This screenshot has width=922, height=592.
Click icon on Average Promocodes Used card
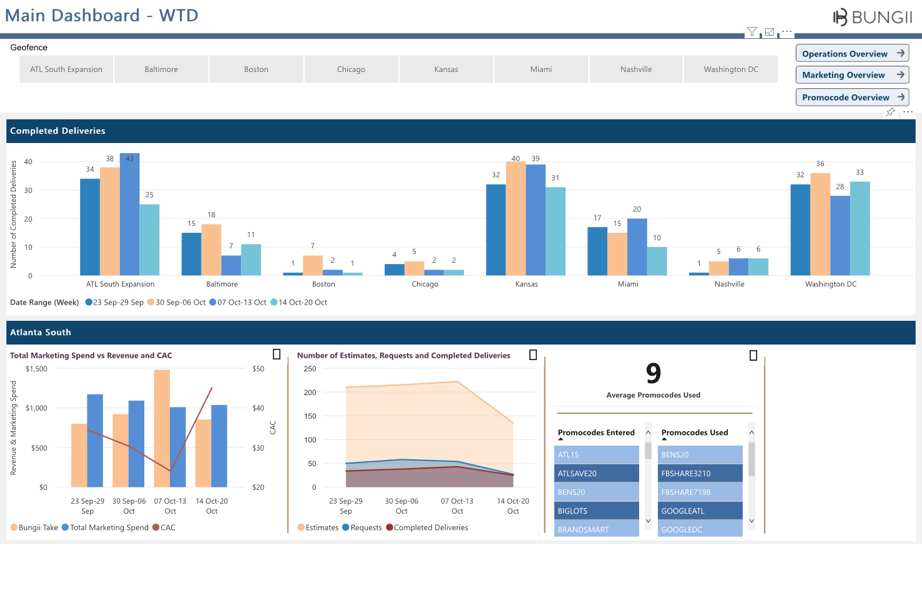tap(753, 355)
